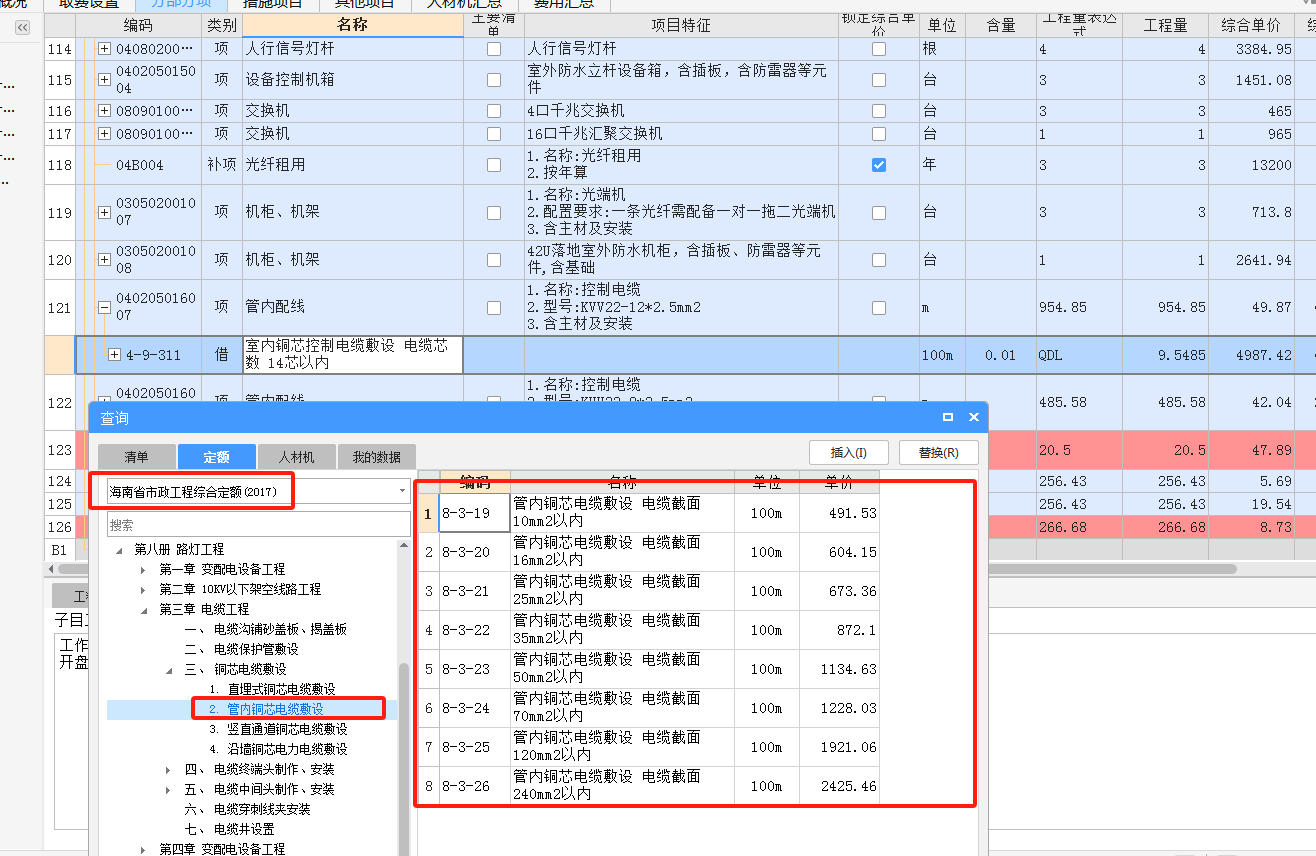Viewport: 1316px width, 856px height.
Task: Expand sub-item 4-9-311 plus box
Action: pyautogui.click(x=114, y=354)
